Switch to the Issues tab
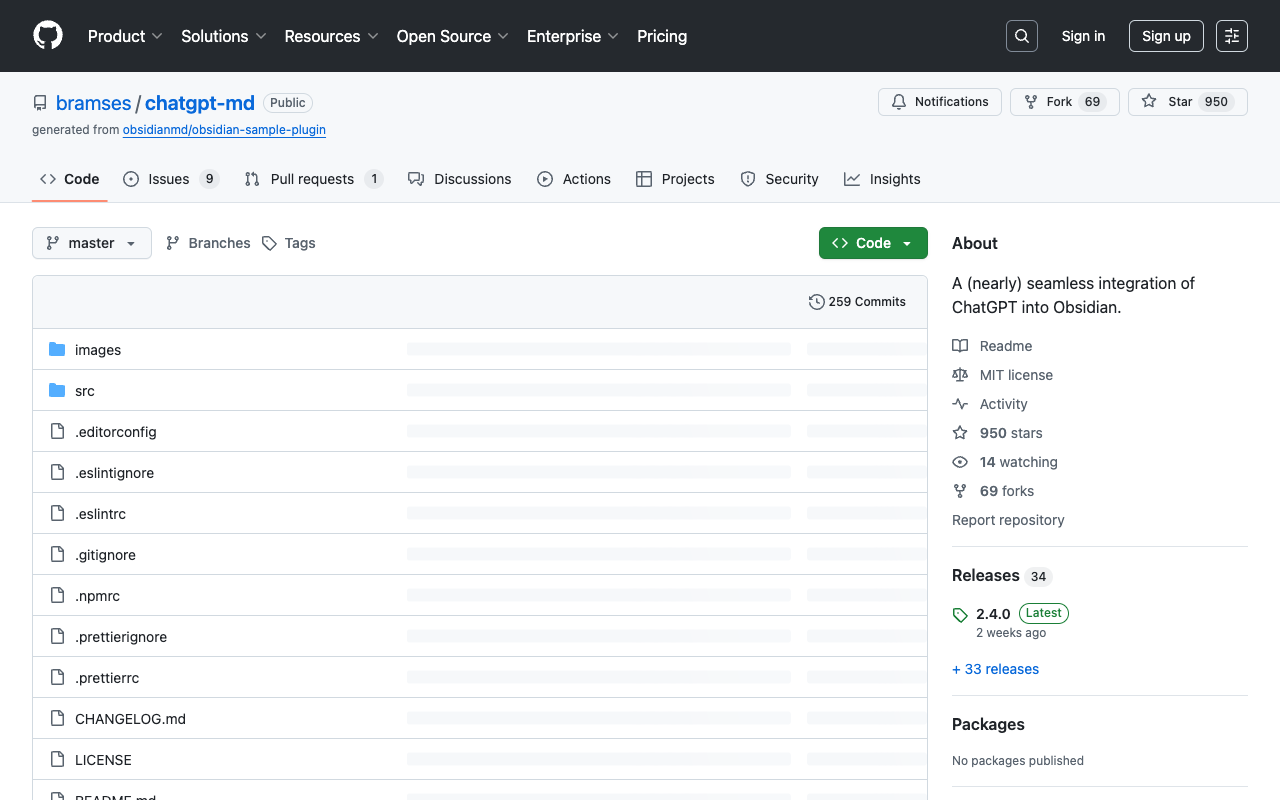Screen dimensions: 1280x800 [x=171, y=179]
